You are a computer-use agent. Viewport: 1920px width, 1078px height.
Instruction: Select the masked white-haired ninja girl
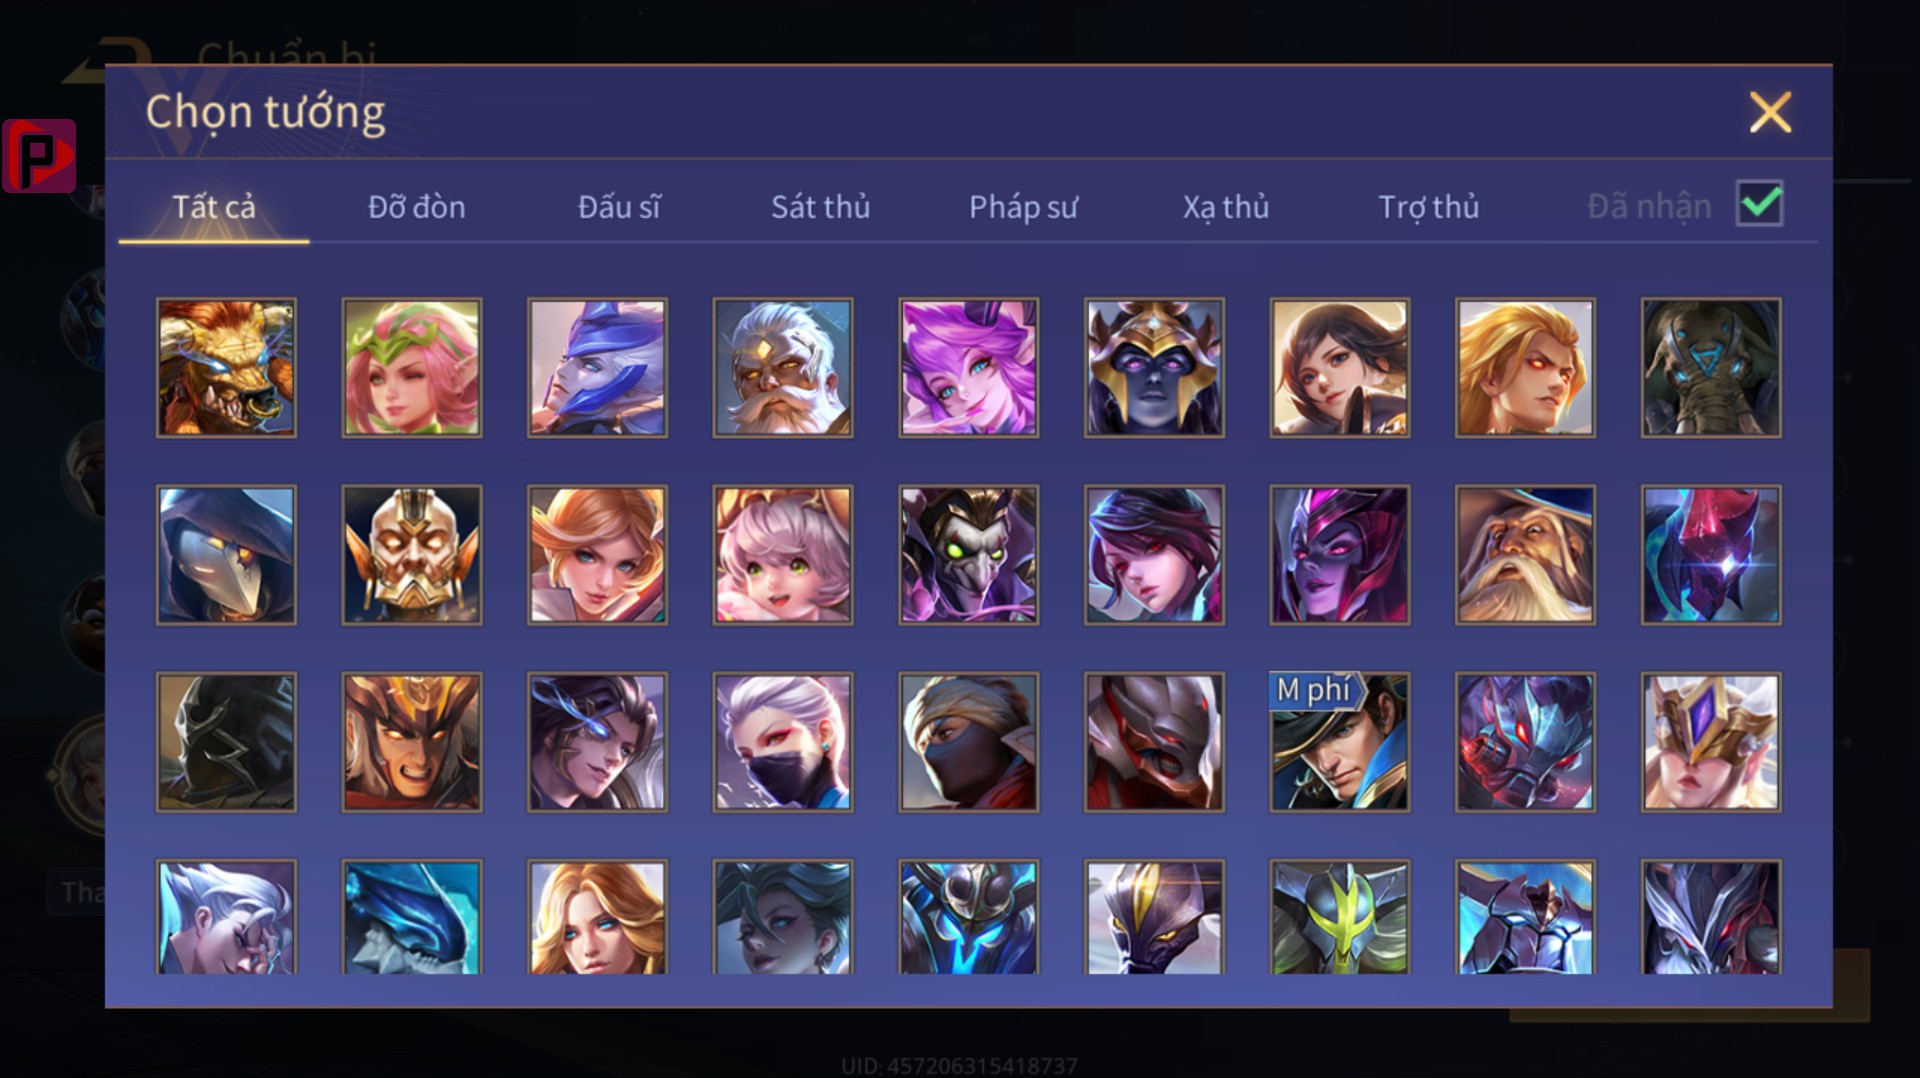783,742
